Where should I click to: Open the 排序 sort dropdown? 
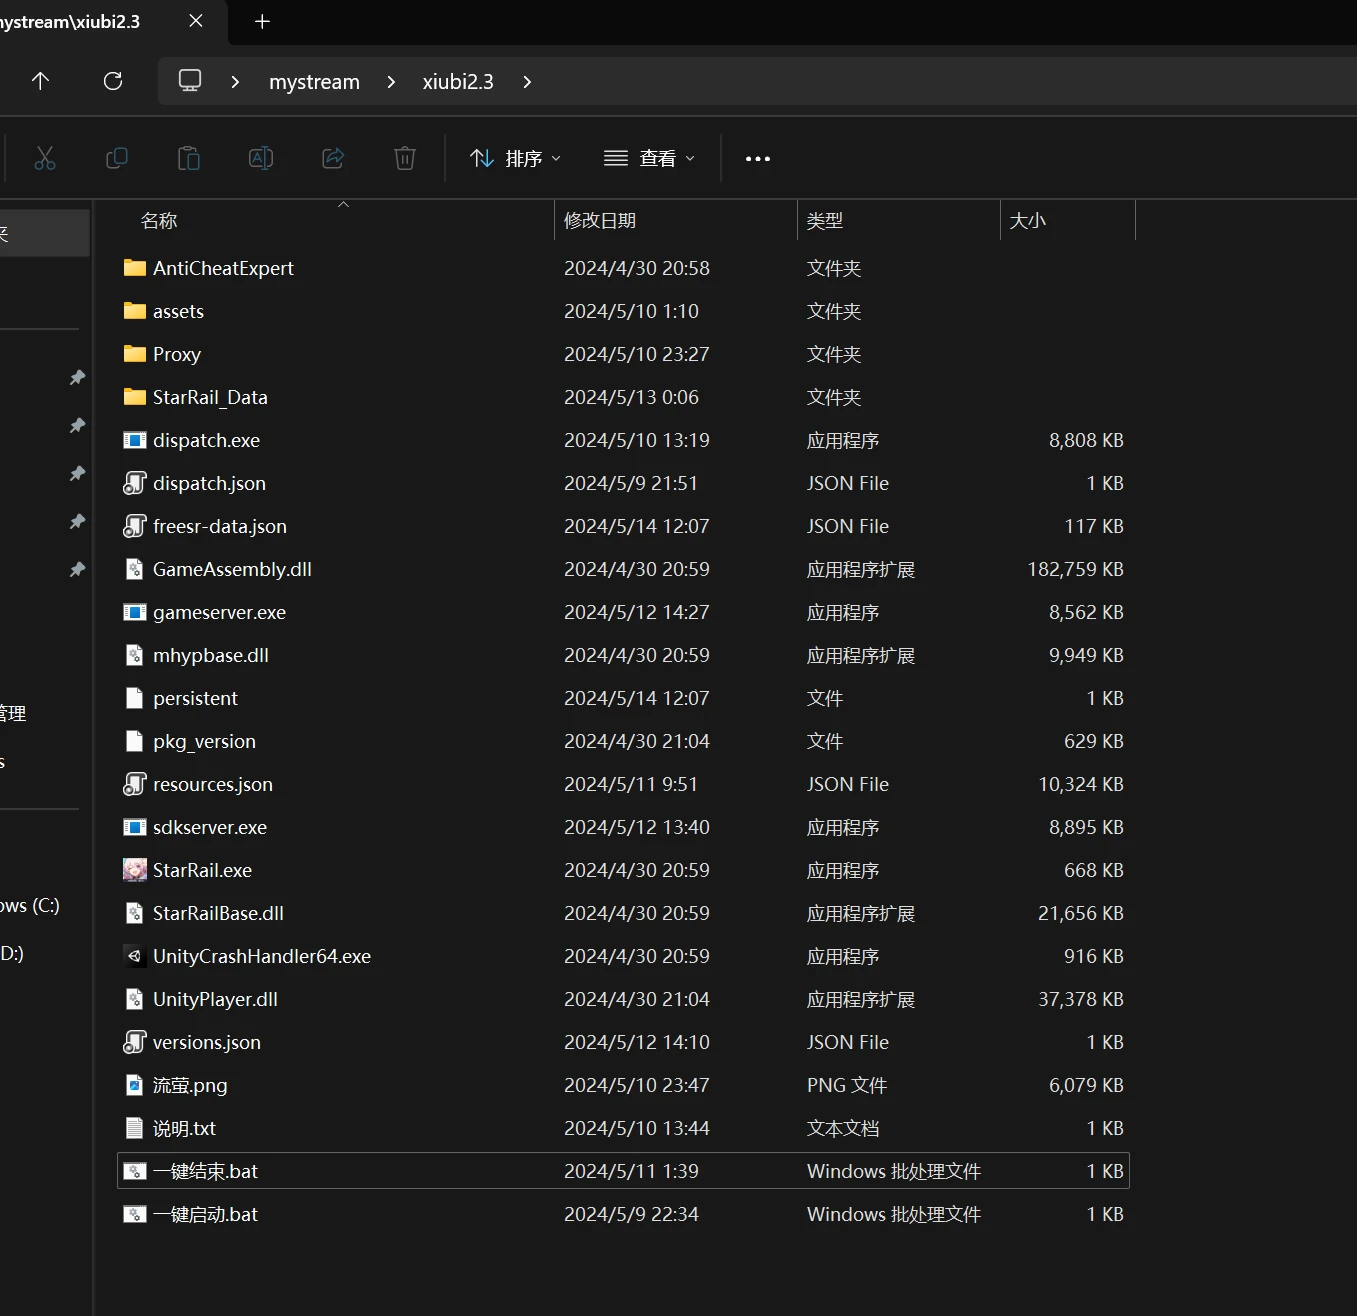click(515, 158)
